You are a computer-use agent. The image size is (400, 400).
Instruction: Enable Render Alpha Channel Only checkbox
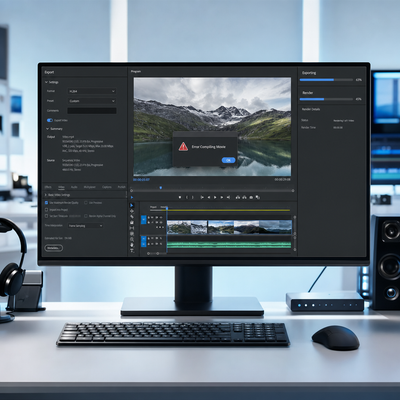pos(86,216)
